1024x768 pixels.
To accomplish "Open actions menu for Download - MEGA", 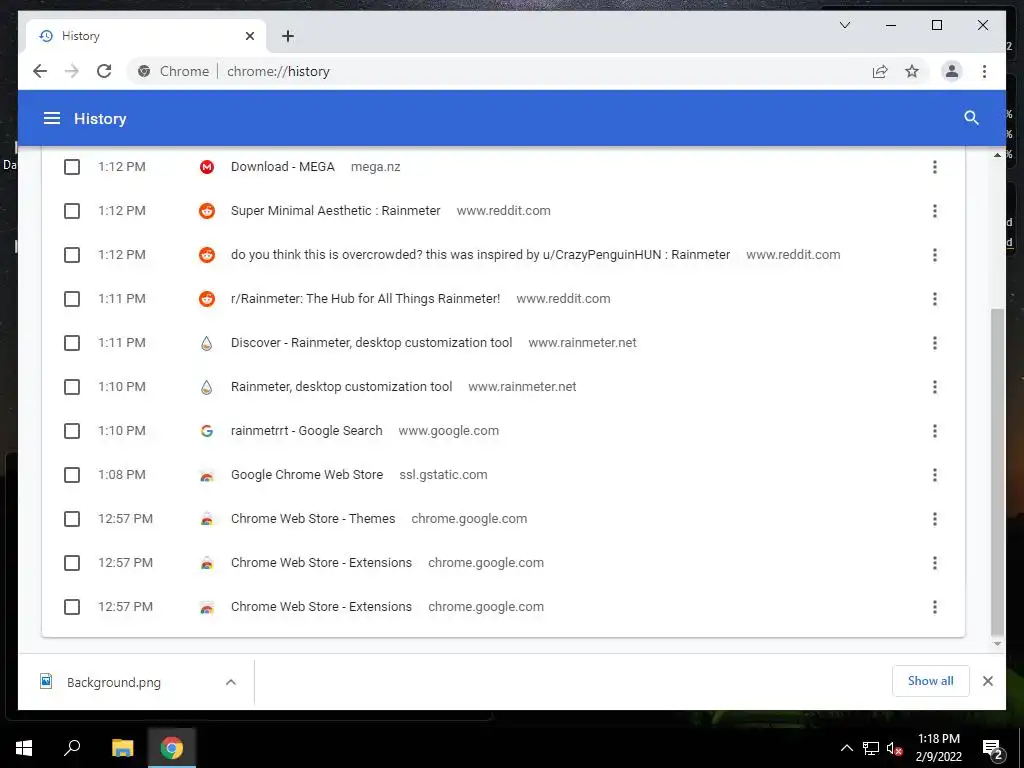I will pyautogui.click(x=935, y=167).
